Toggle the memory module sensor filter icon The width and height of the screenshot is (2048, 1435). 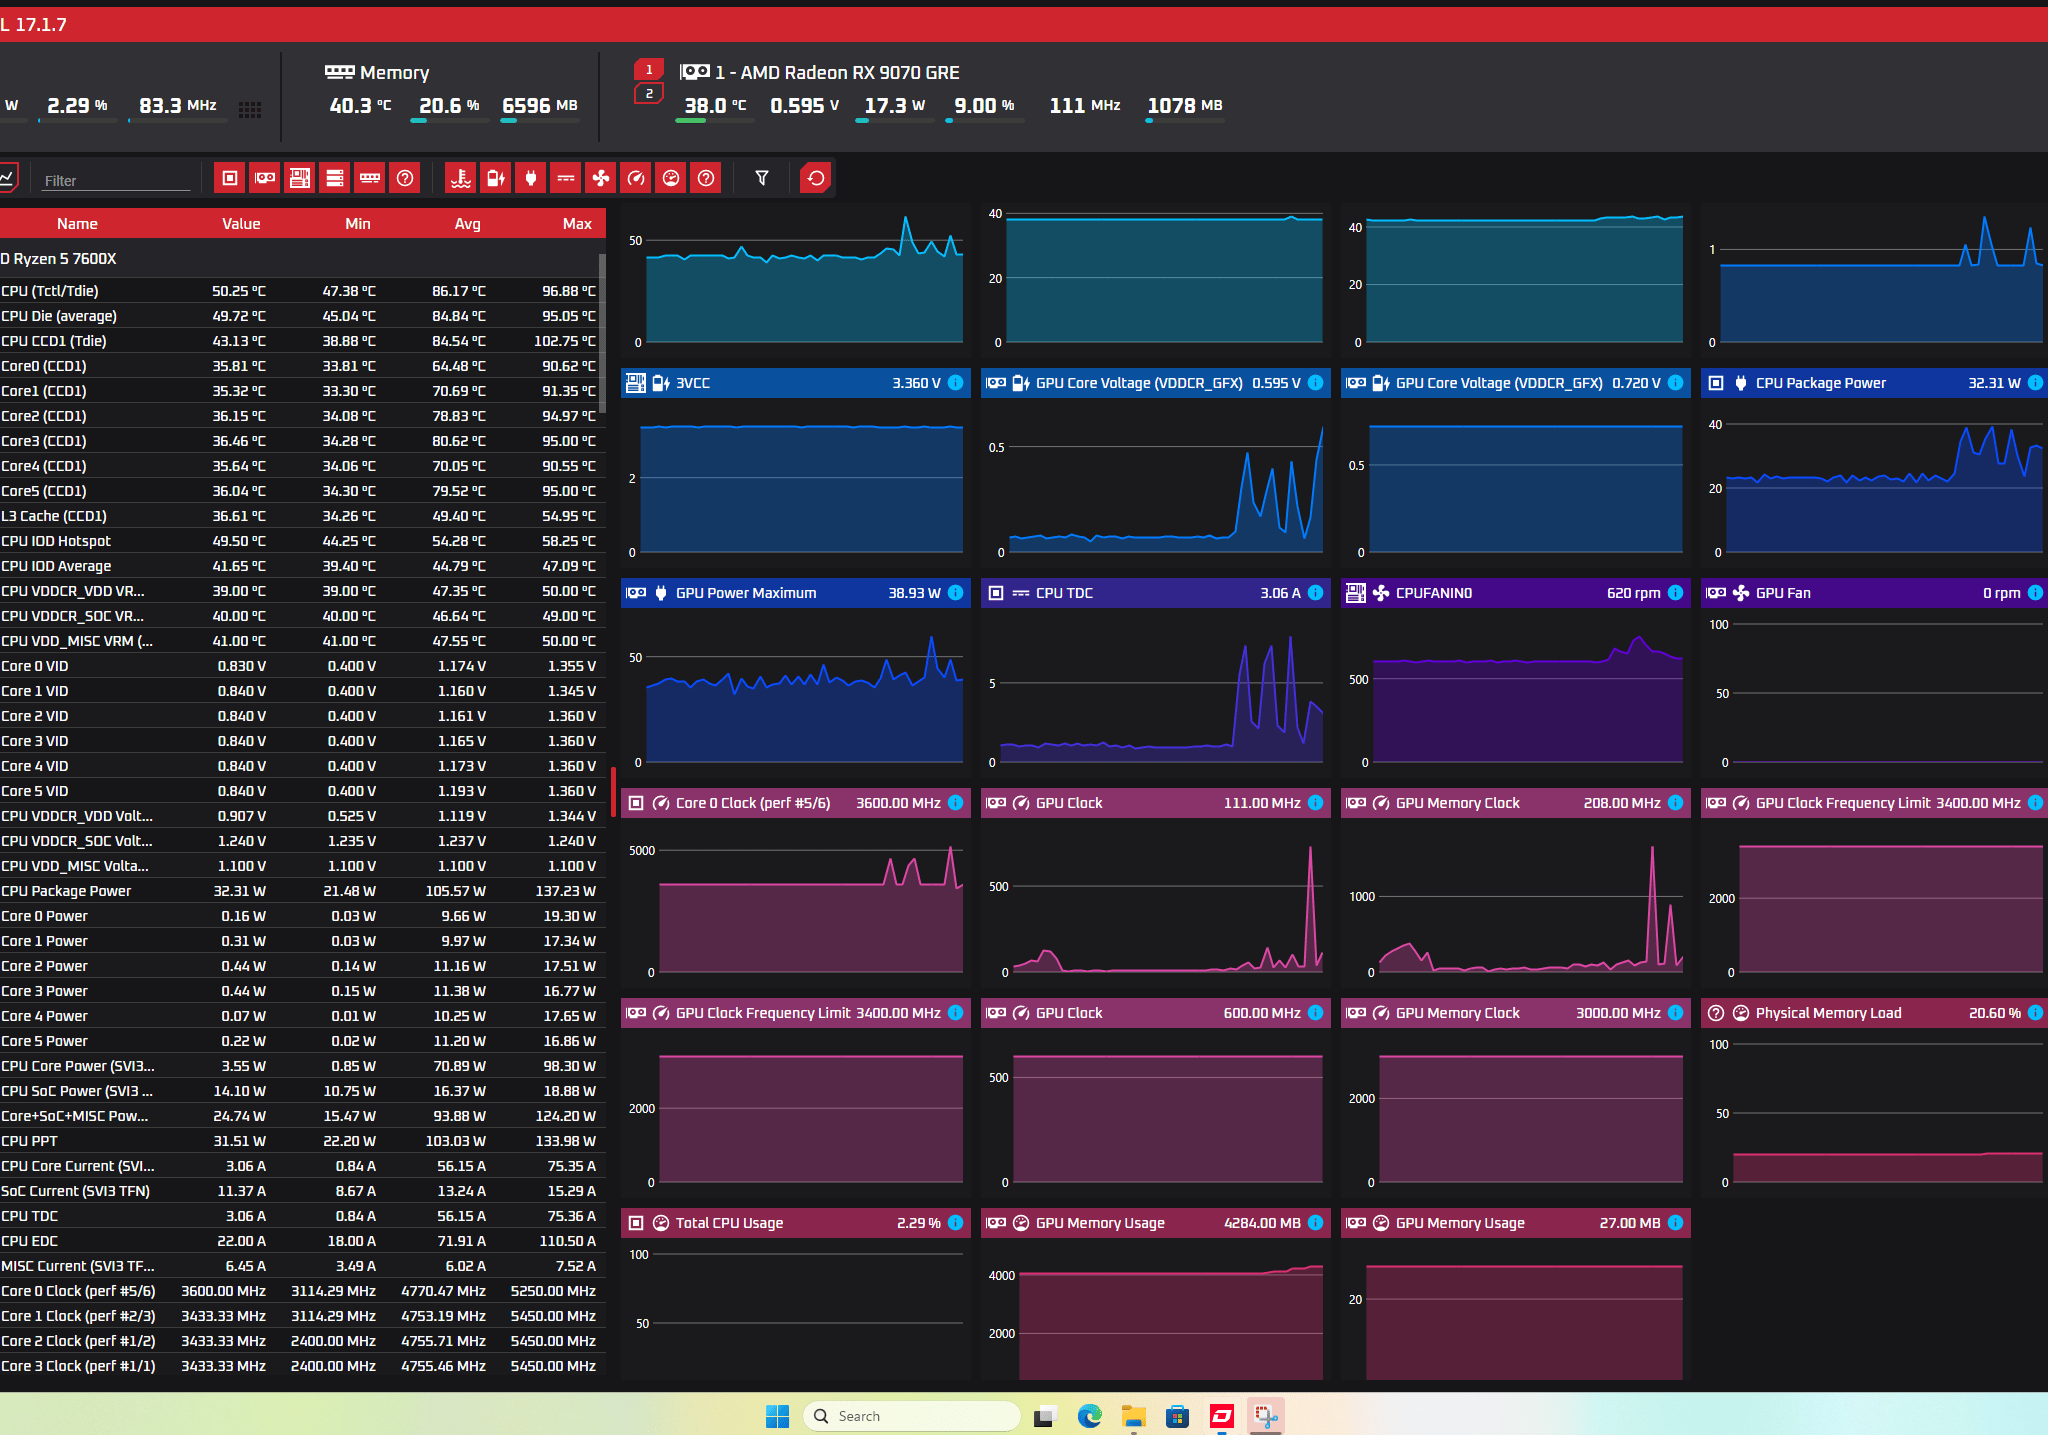point(370,178)
